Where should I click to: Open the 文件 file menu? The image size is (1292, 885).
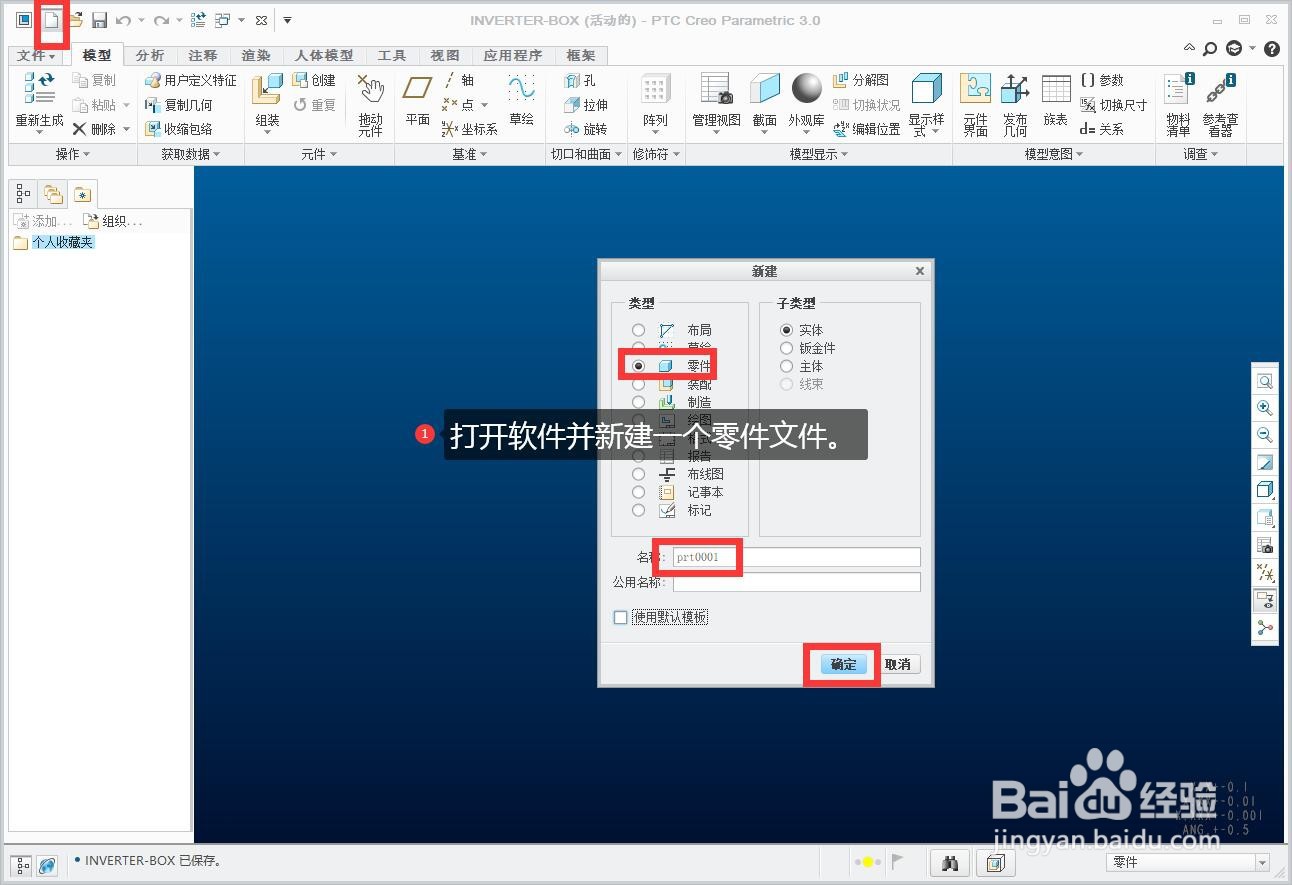coord(37,55)
